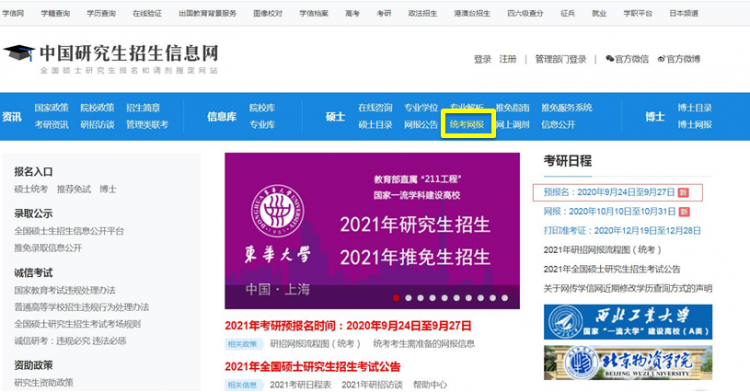This screenshot has height=392, width=750.
Task: Open 2021年全国硕士研究生招生考试公告 red headline
Action: click(x=312, y=367)
